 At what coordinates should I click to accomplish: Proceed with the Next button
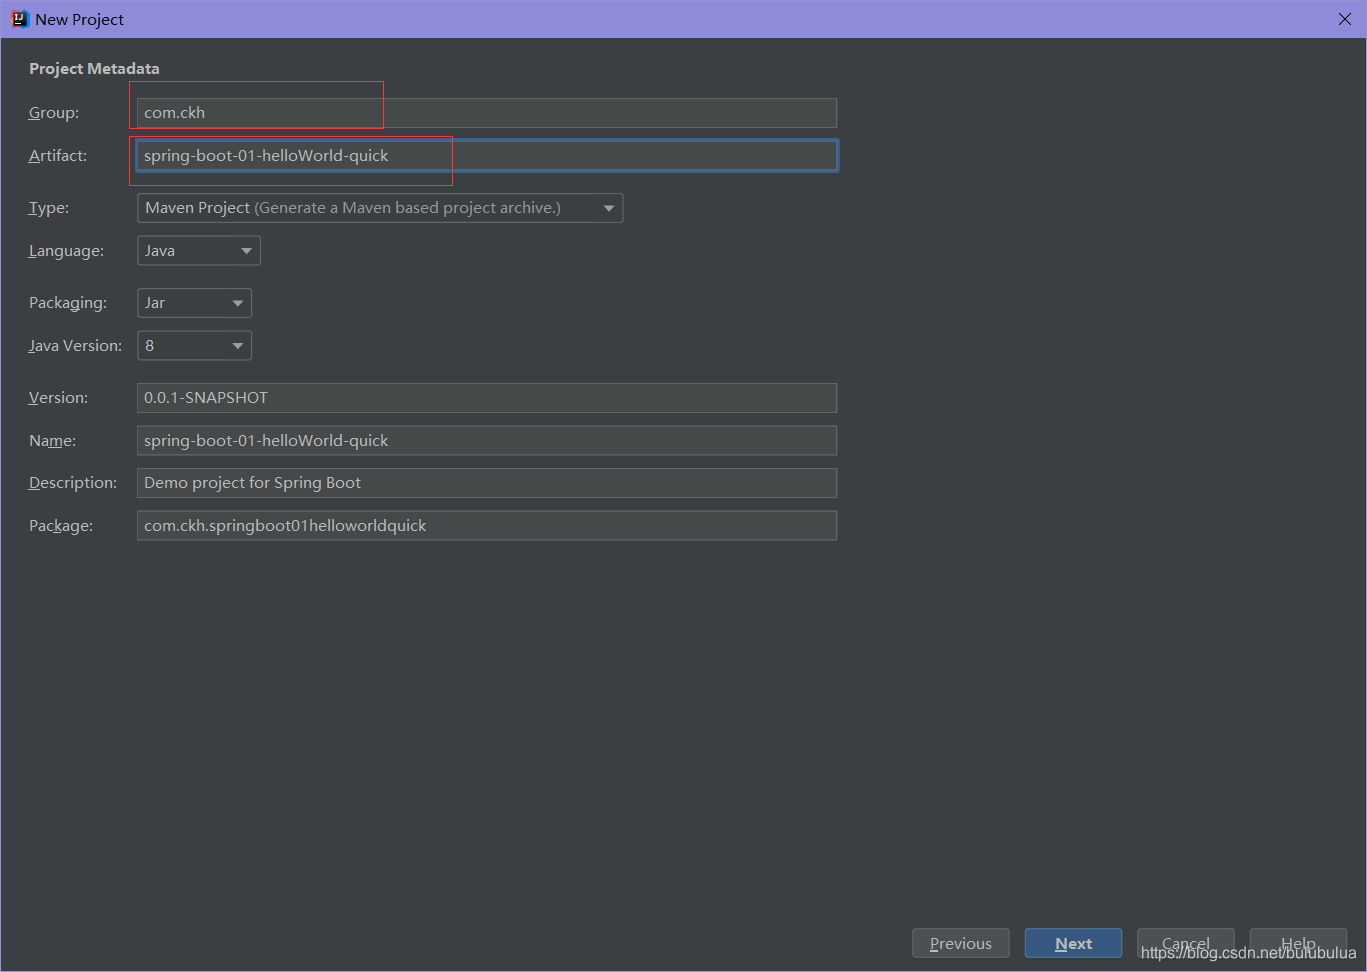1073,943
